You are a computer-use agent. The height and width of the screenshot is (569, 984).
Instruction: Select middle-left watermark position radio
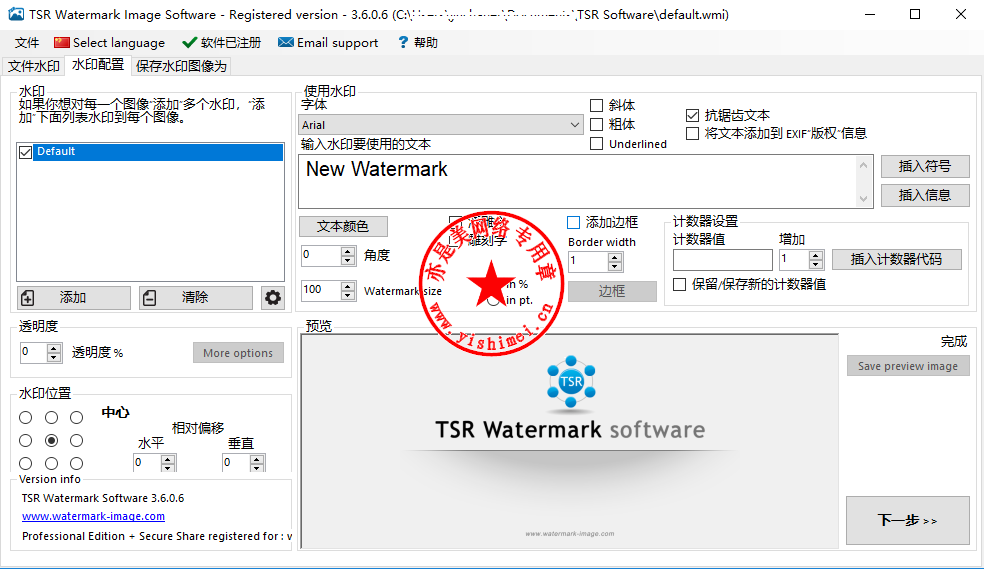(26, 440)
